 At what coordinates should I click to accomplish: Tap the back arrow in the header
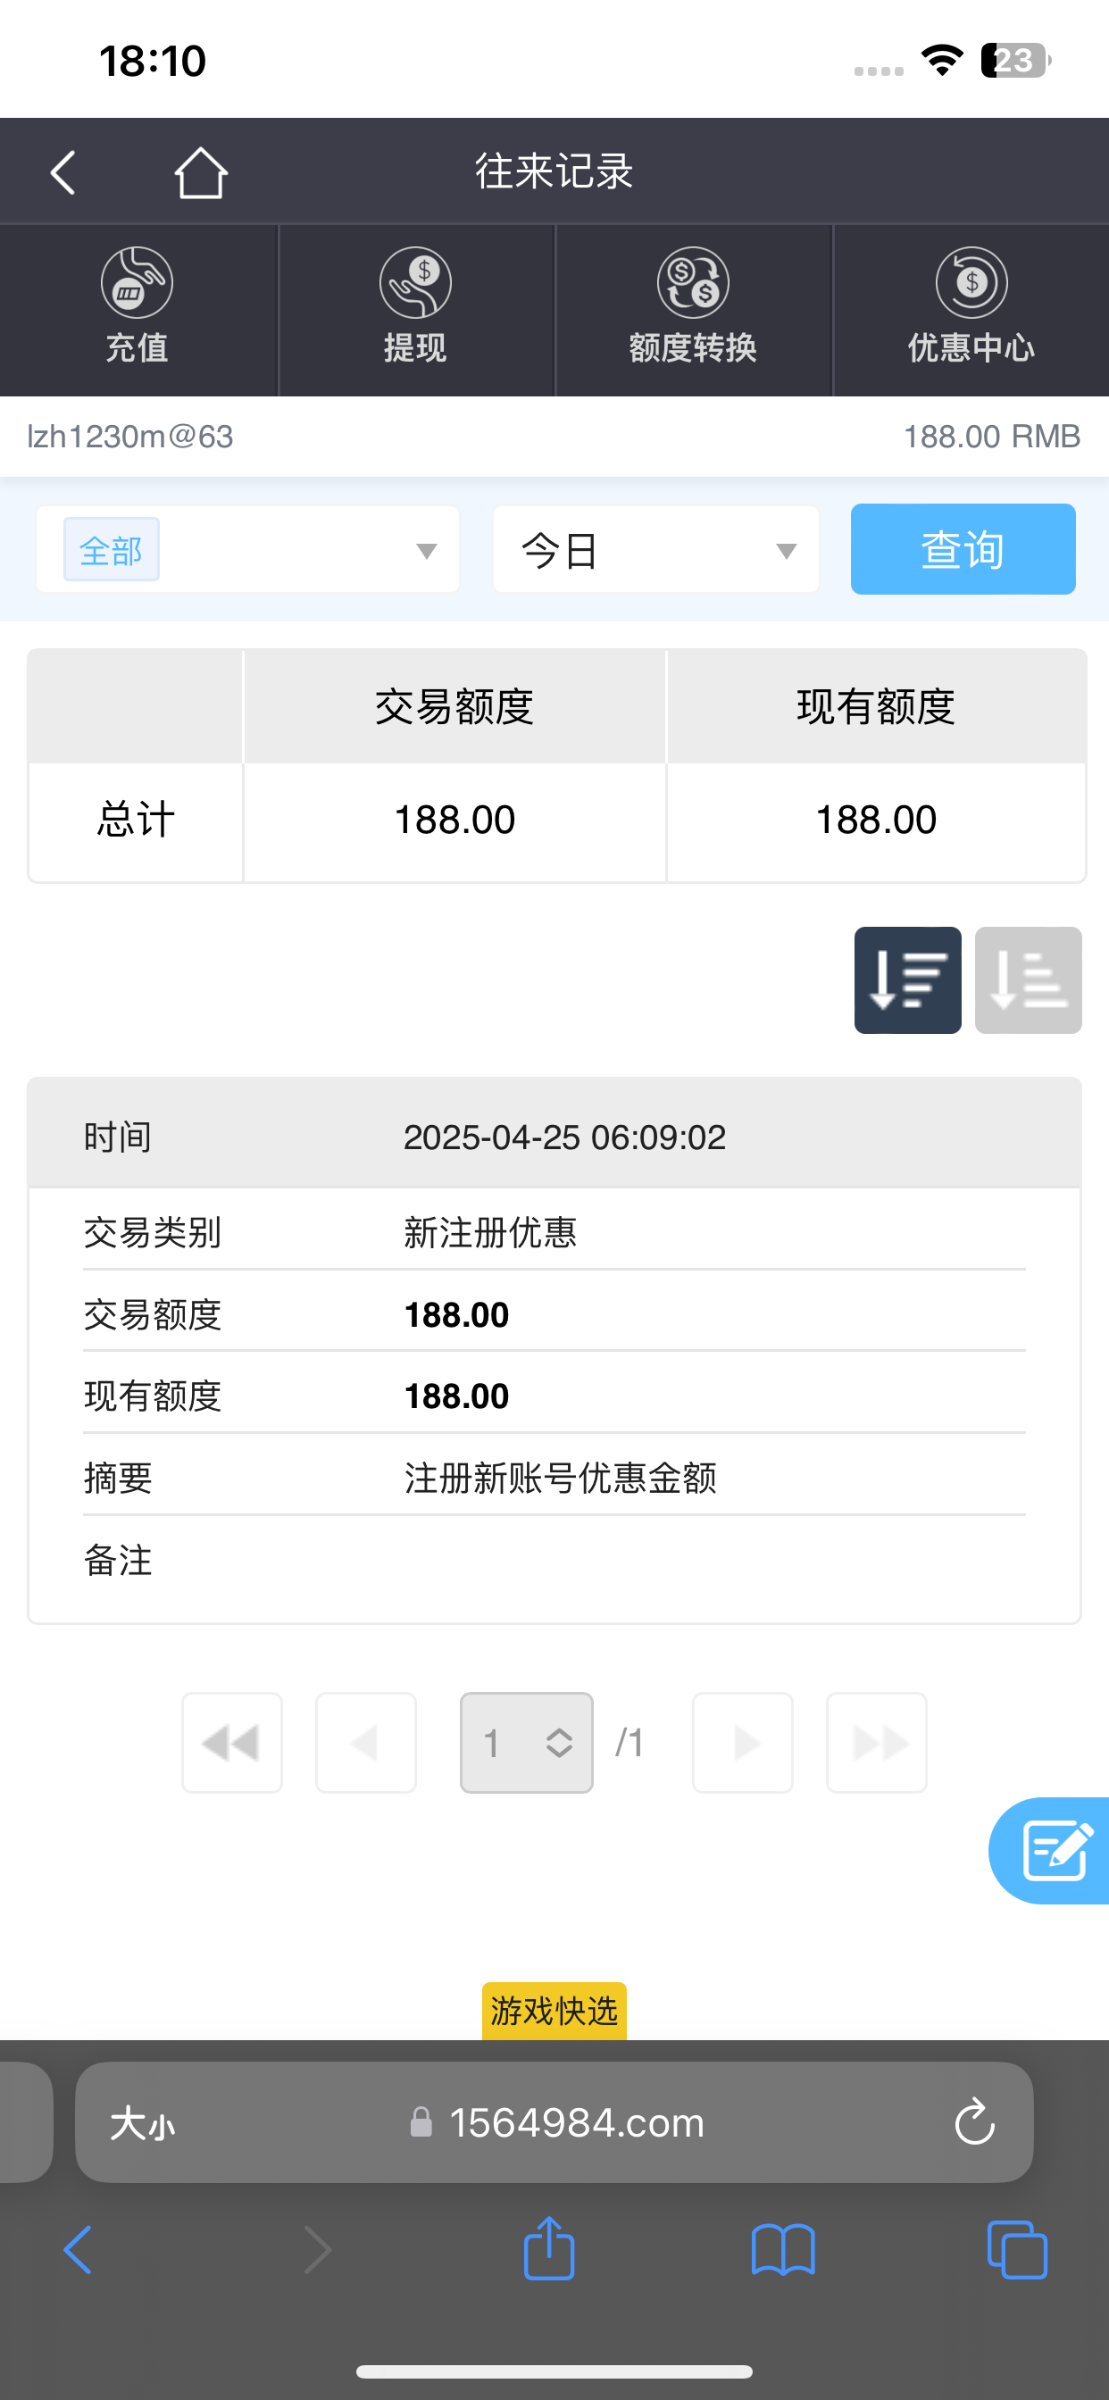63,172
